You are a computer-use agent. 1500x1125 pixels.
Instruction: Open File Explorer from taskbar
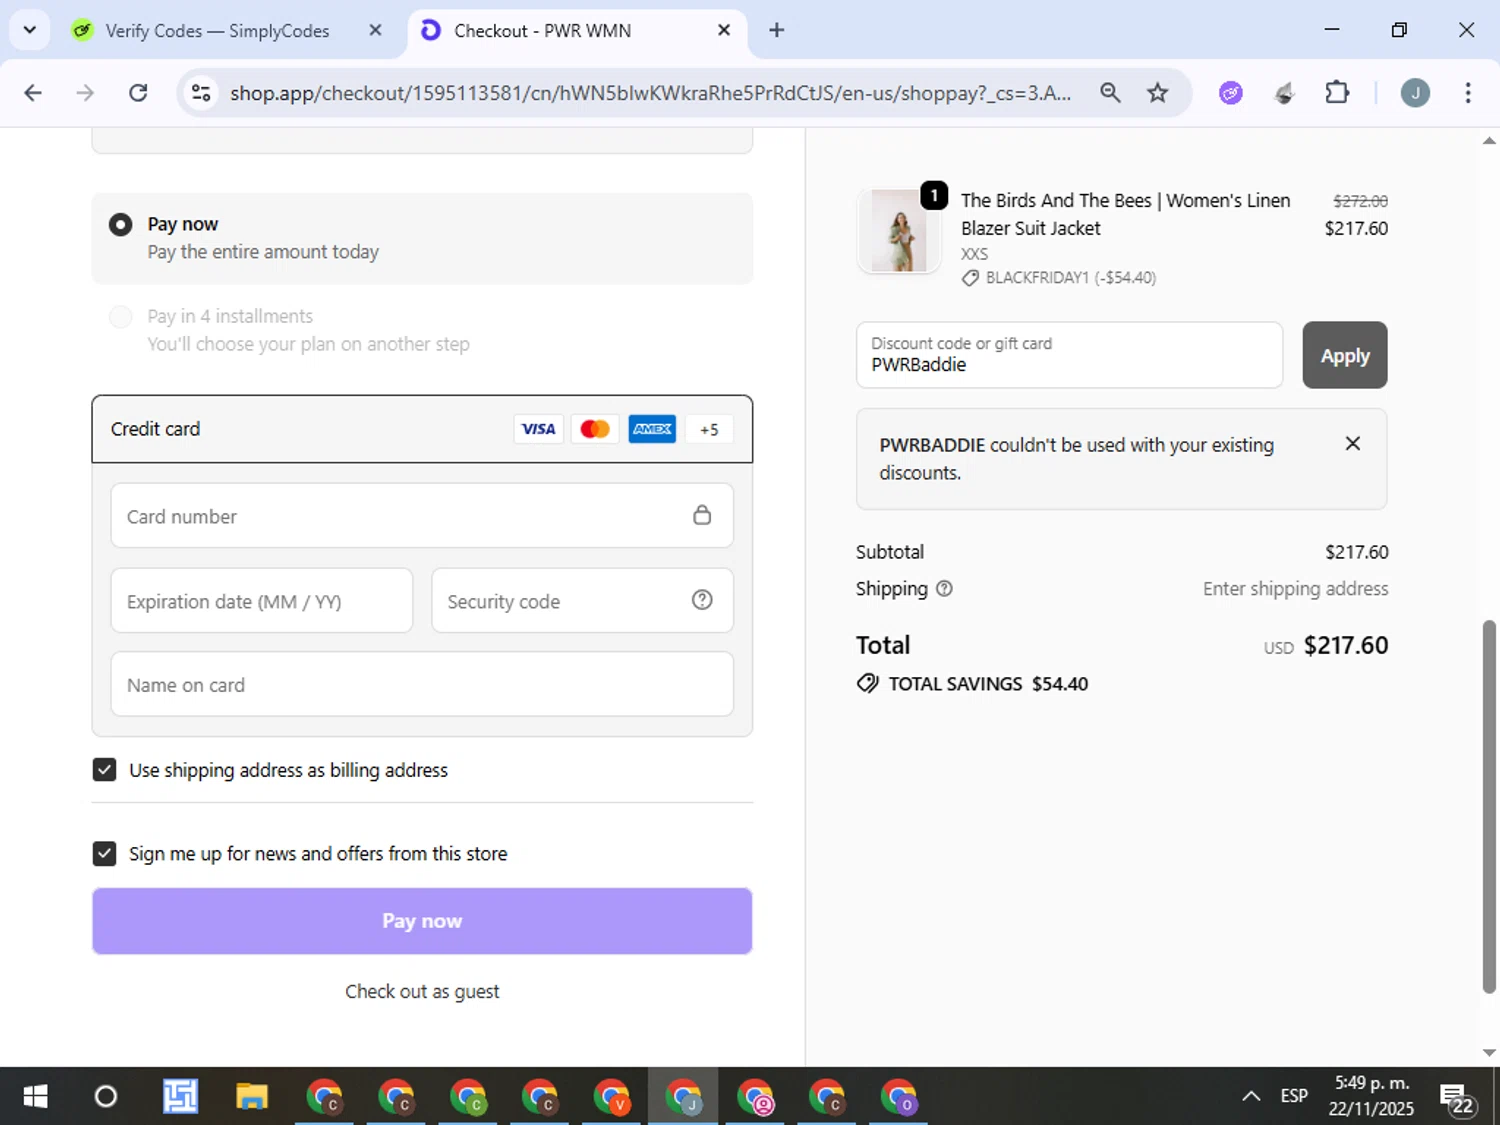252,1097
